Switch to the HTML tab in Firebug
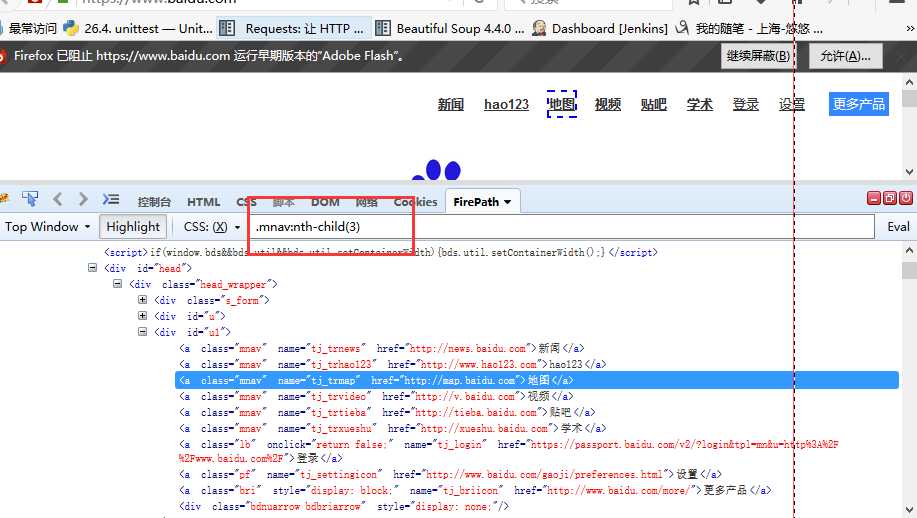Viewport: 917px width, 518px height. (x=204, y=202)
